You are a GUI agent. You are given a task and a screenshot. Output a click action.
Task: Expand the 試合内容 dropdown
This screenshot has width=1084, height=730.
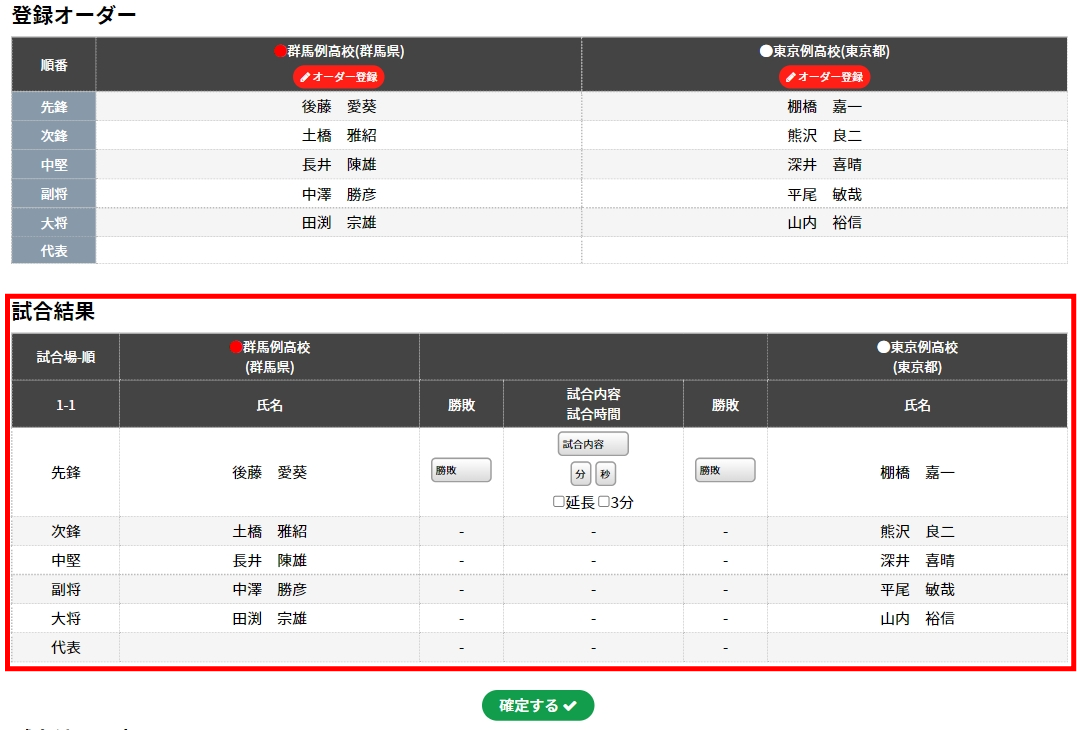[x=593, y=444]
